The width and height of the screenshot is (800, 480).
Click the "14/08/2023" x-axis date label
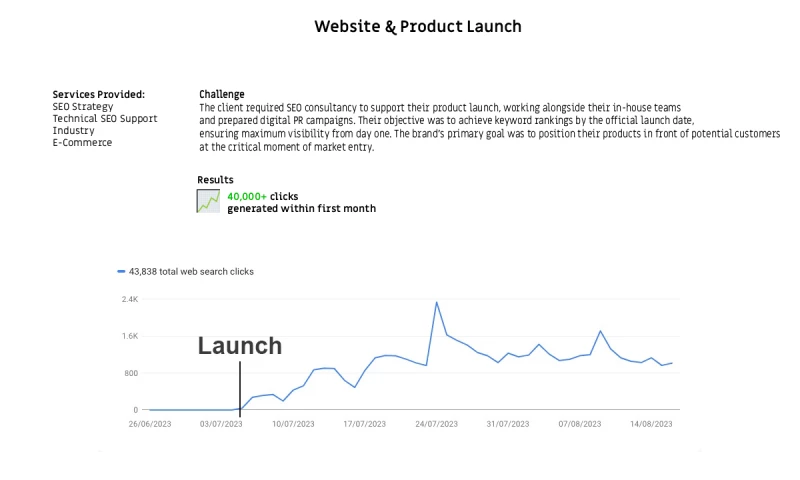tap(651, 424)
